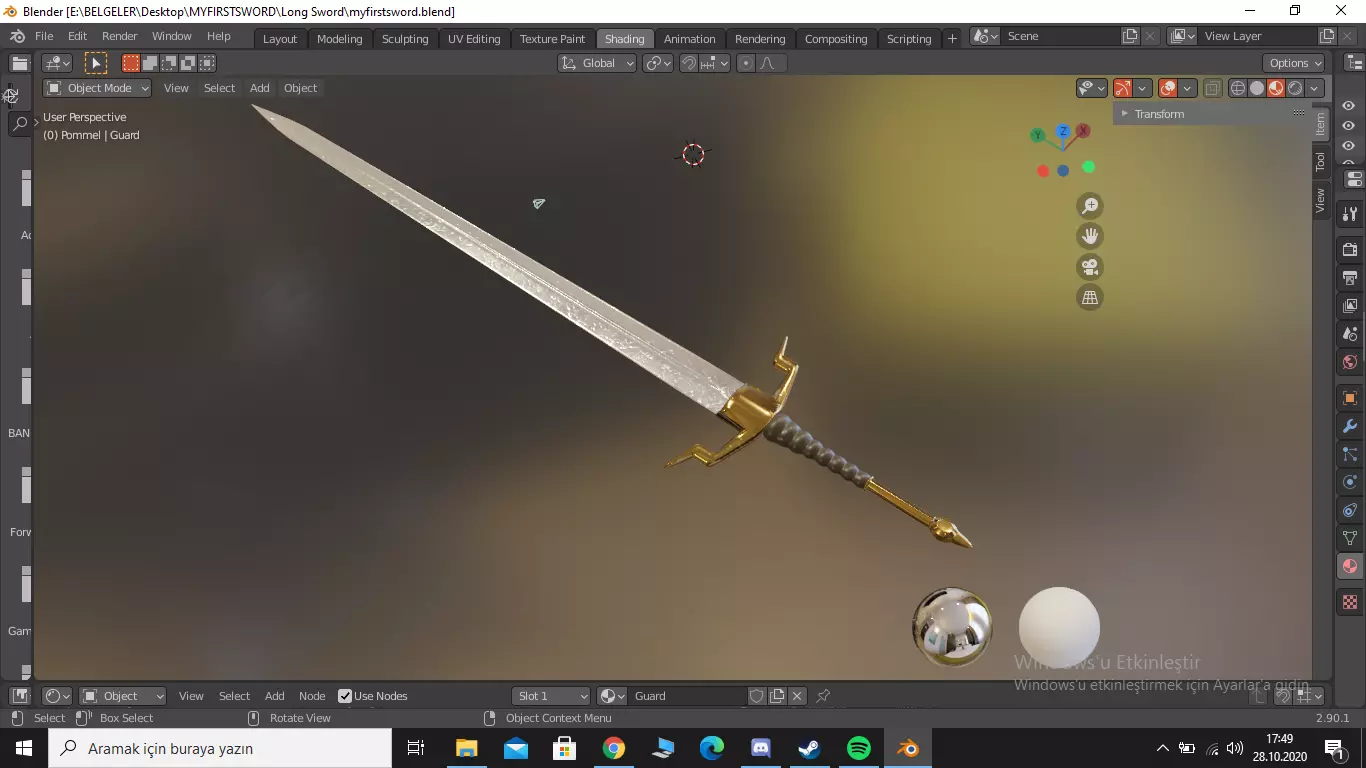Open the Render menu
Image resolution: width=1366 pixels, height=768 pixels.
pos(119,36)
